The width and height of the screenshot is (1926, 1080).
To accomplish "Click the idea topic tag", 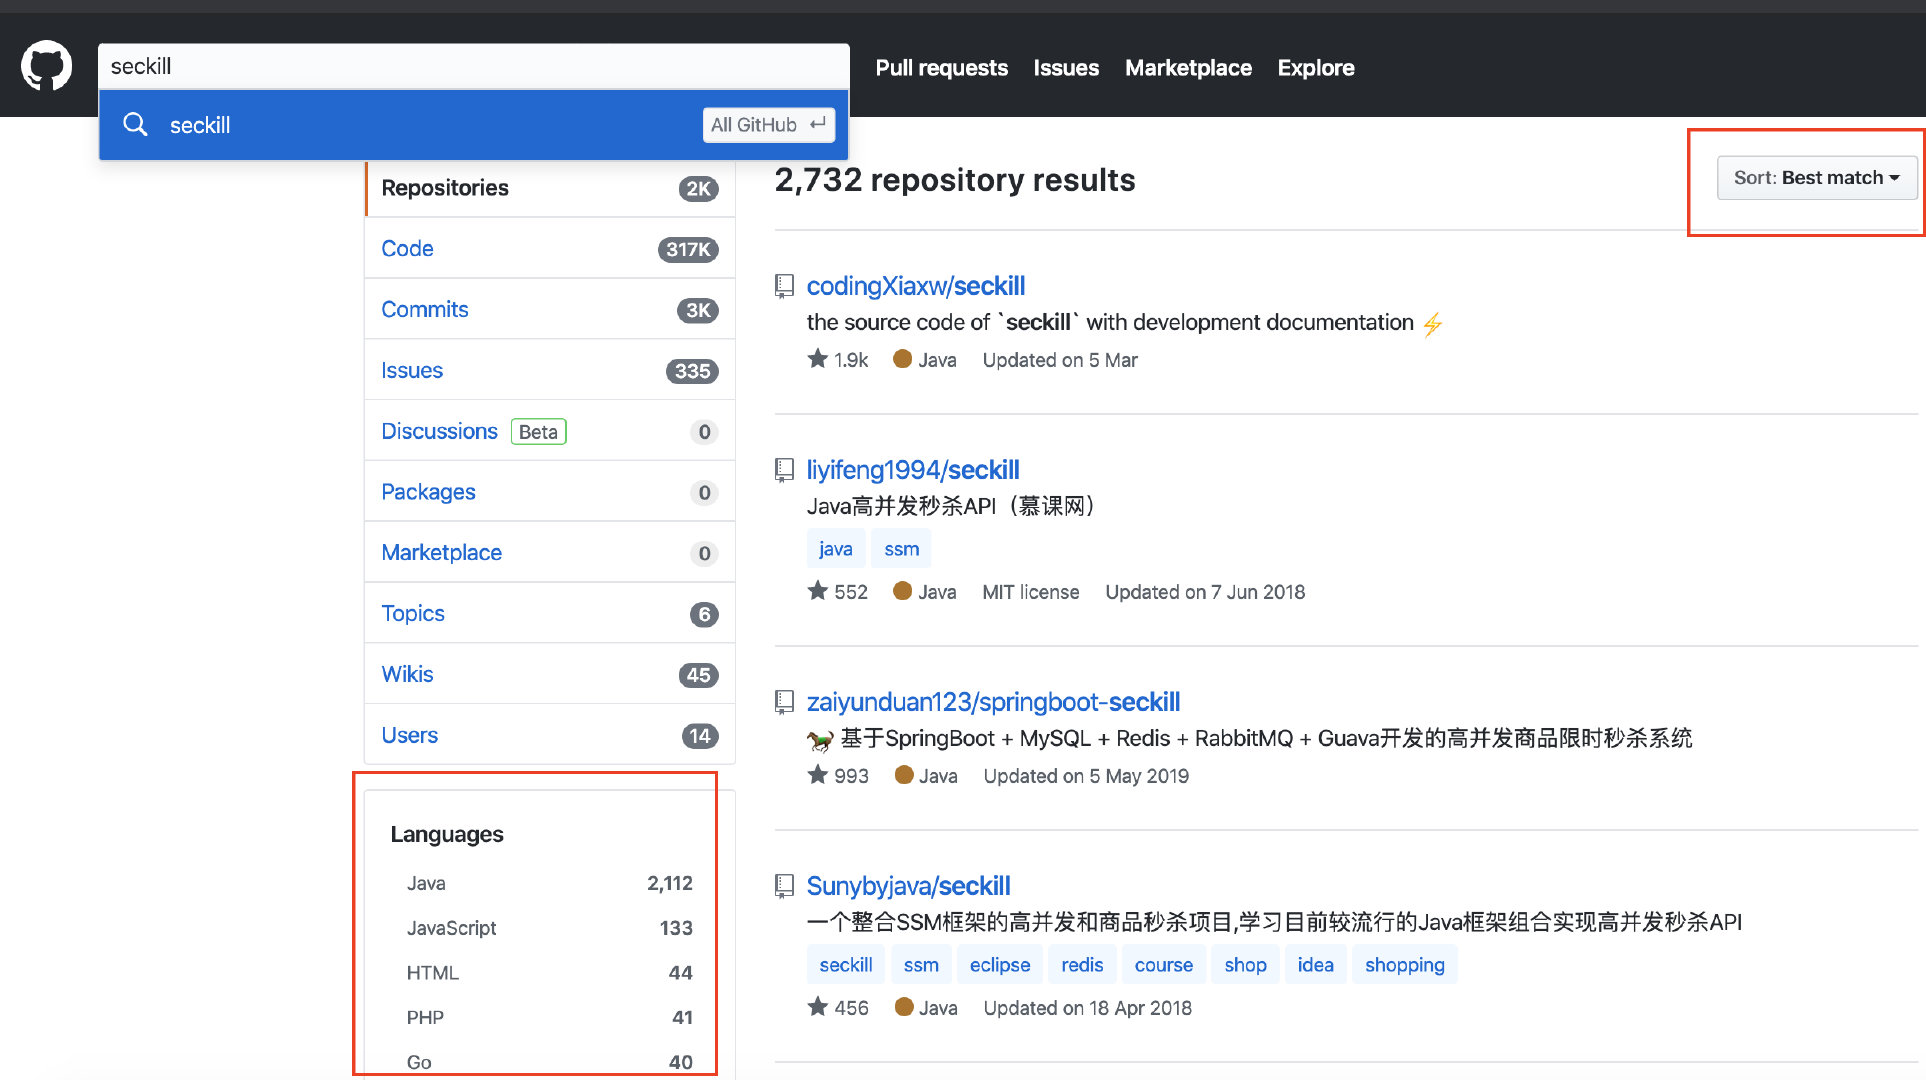I will click(x=1316, y=965).
